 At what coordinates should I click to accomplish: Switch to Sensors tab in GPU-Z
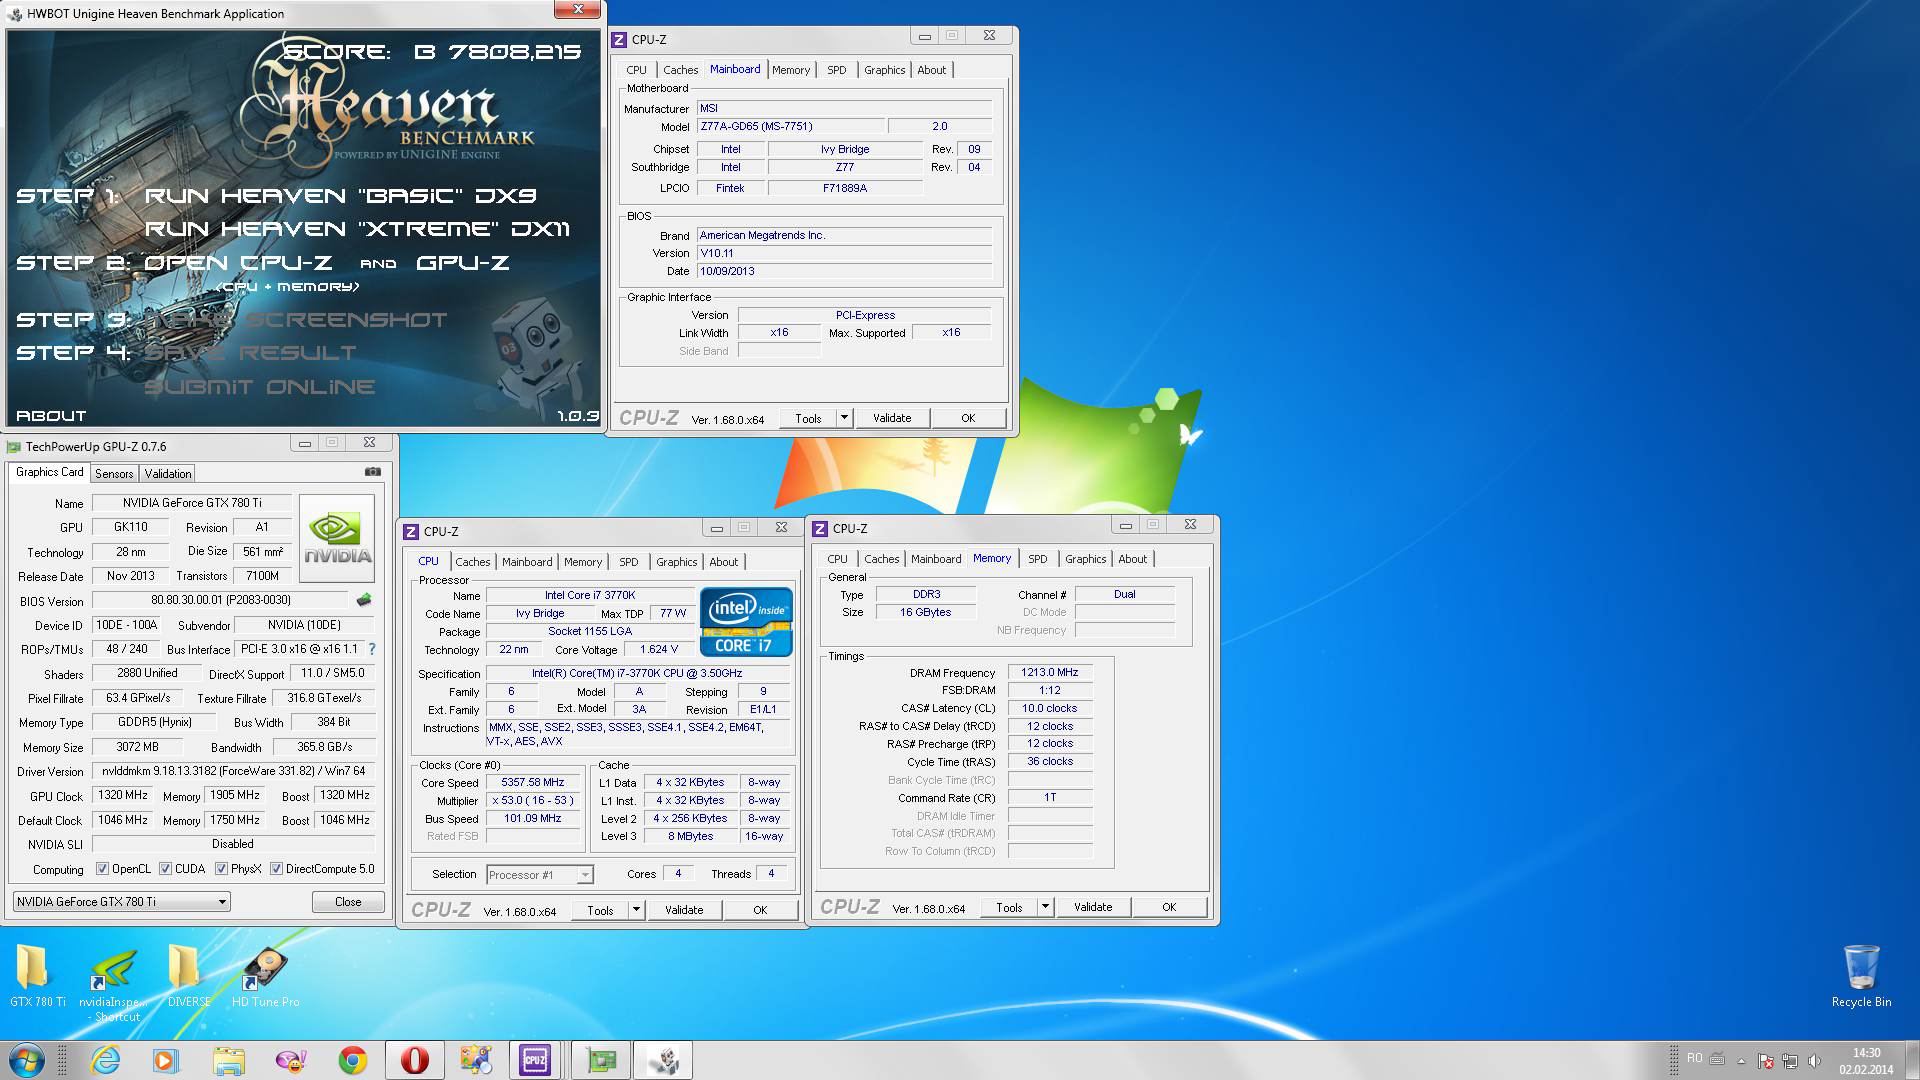click(x=114, y=474)
